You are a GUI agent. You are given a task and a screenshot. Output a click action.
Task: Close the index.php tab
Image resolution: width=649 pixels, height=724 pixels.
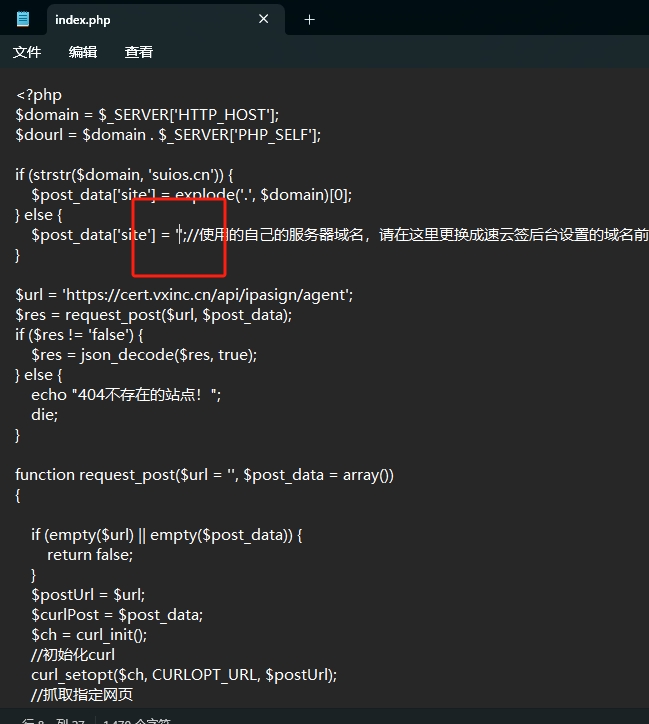point(264,19)
